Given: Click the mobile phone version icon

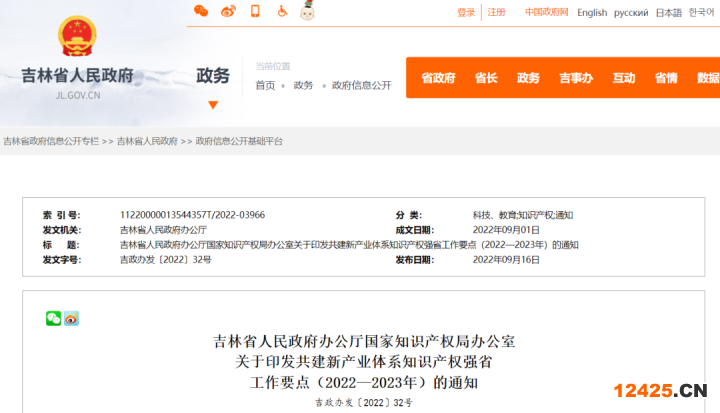Looking at the screenshot, I should click(255, 12).
